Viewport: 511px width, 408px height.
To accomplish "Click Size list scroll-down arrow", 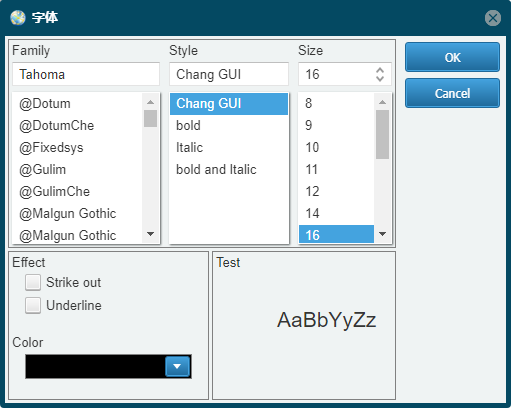I will [382, 234].
